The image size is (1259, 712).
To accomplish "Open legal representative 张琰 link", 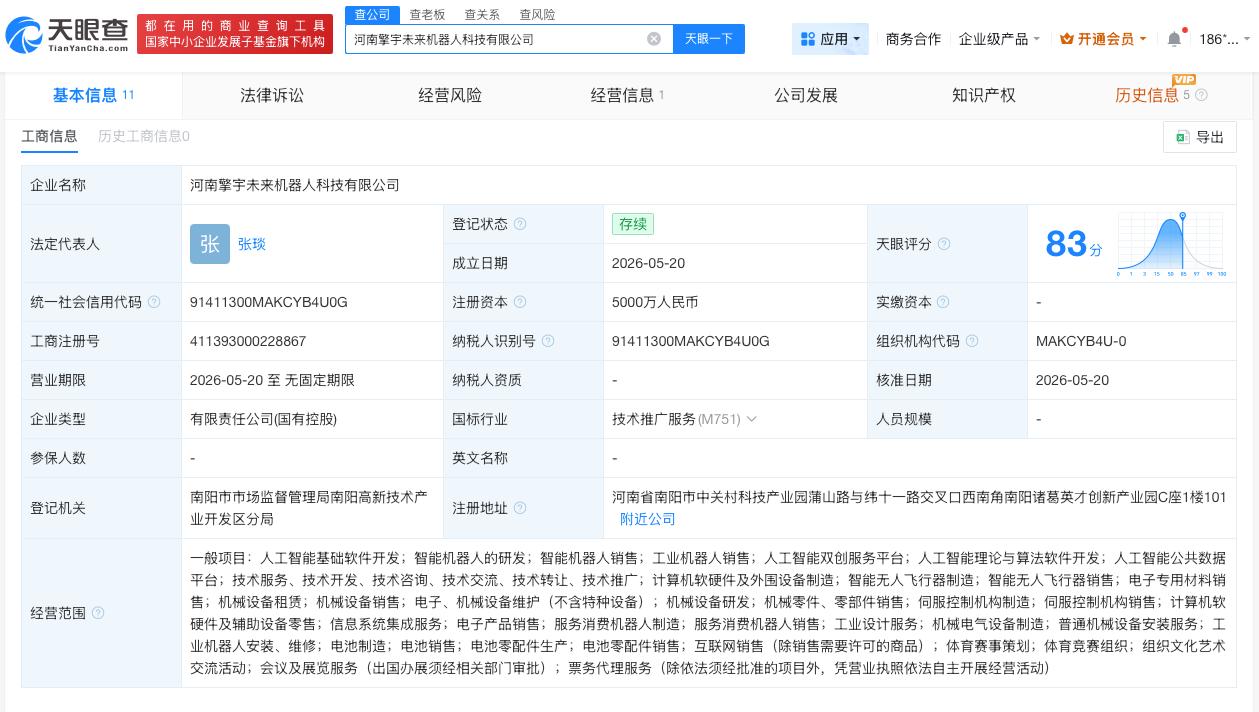I will click(x=252, y=244).
